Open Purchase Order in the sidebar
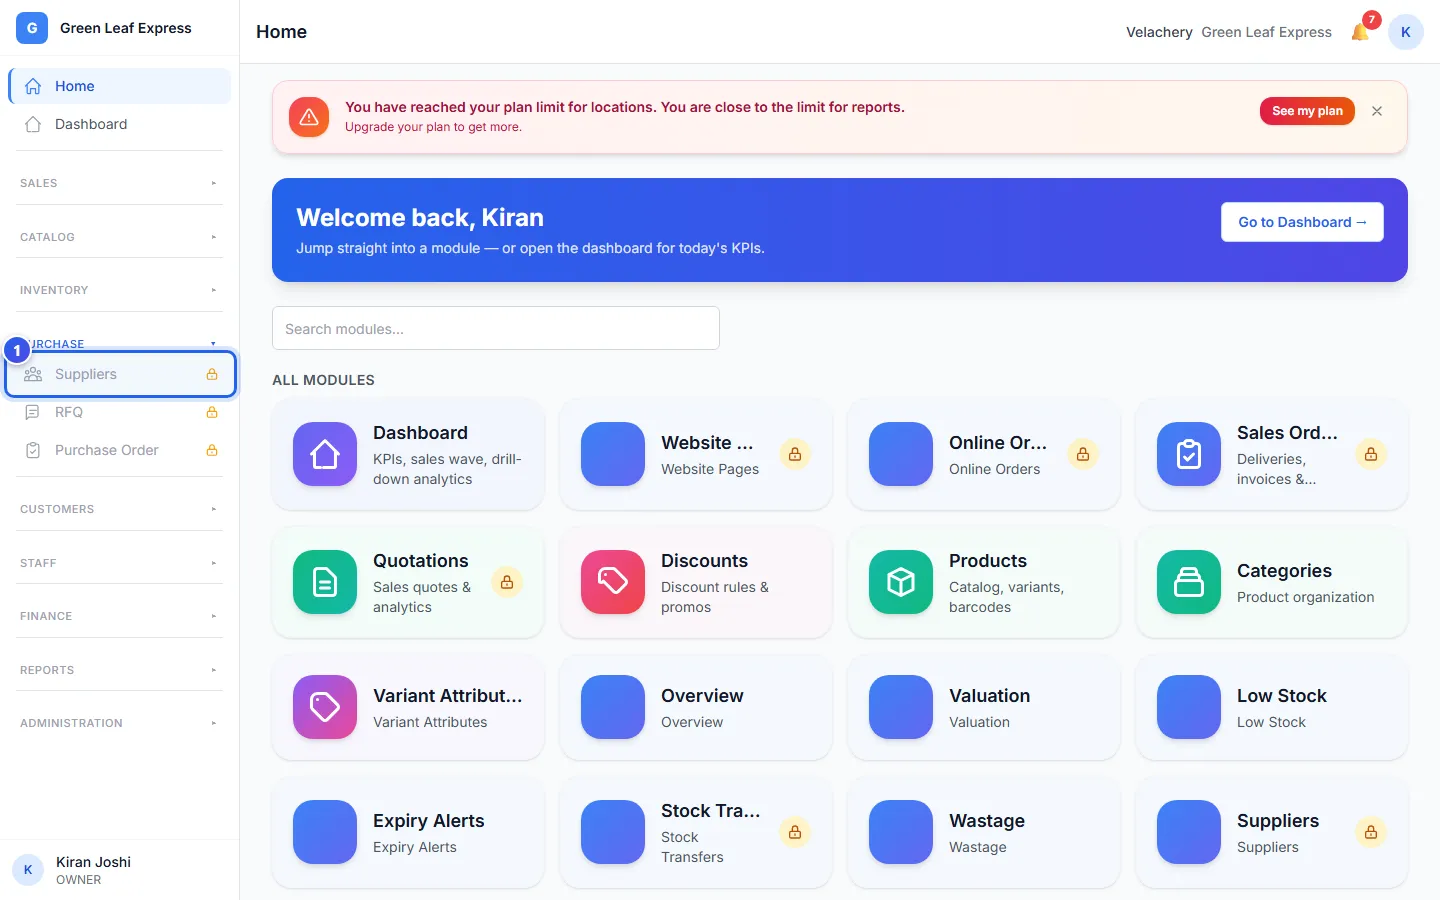The image size is (1440, 900). (120, 450)
